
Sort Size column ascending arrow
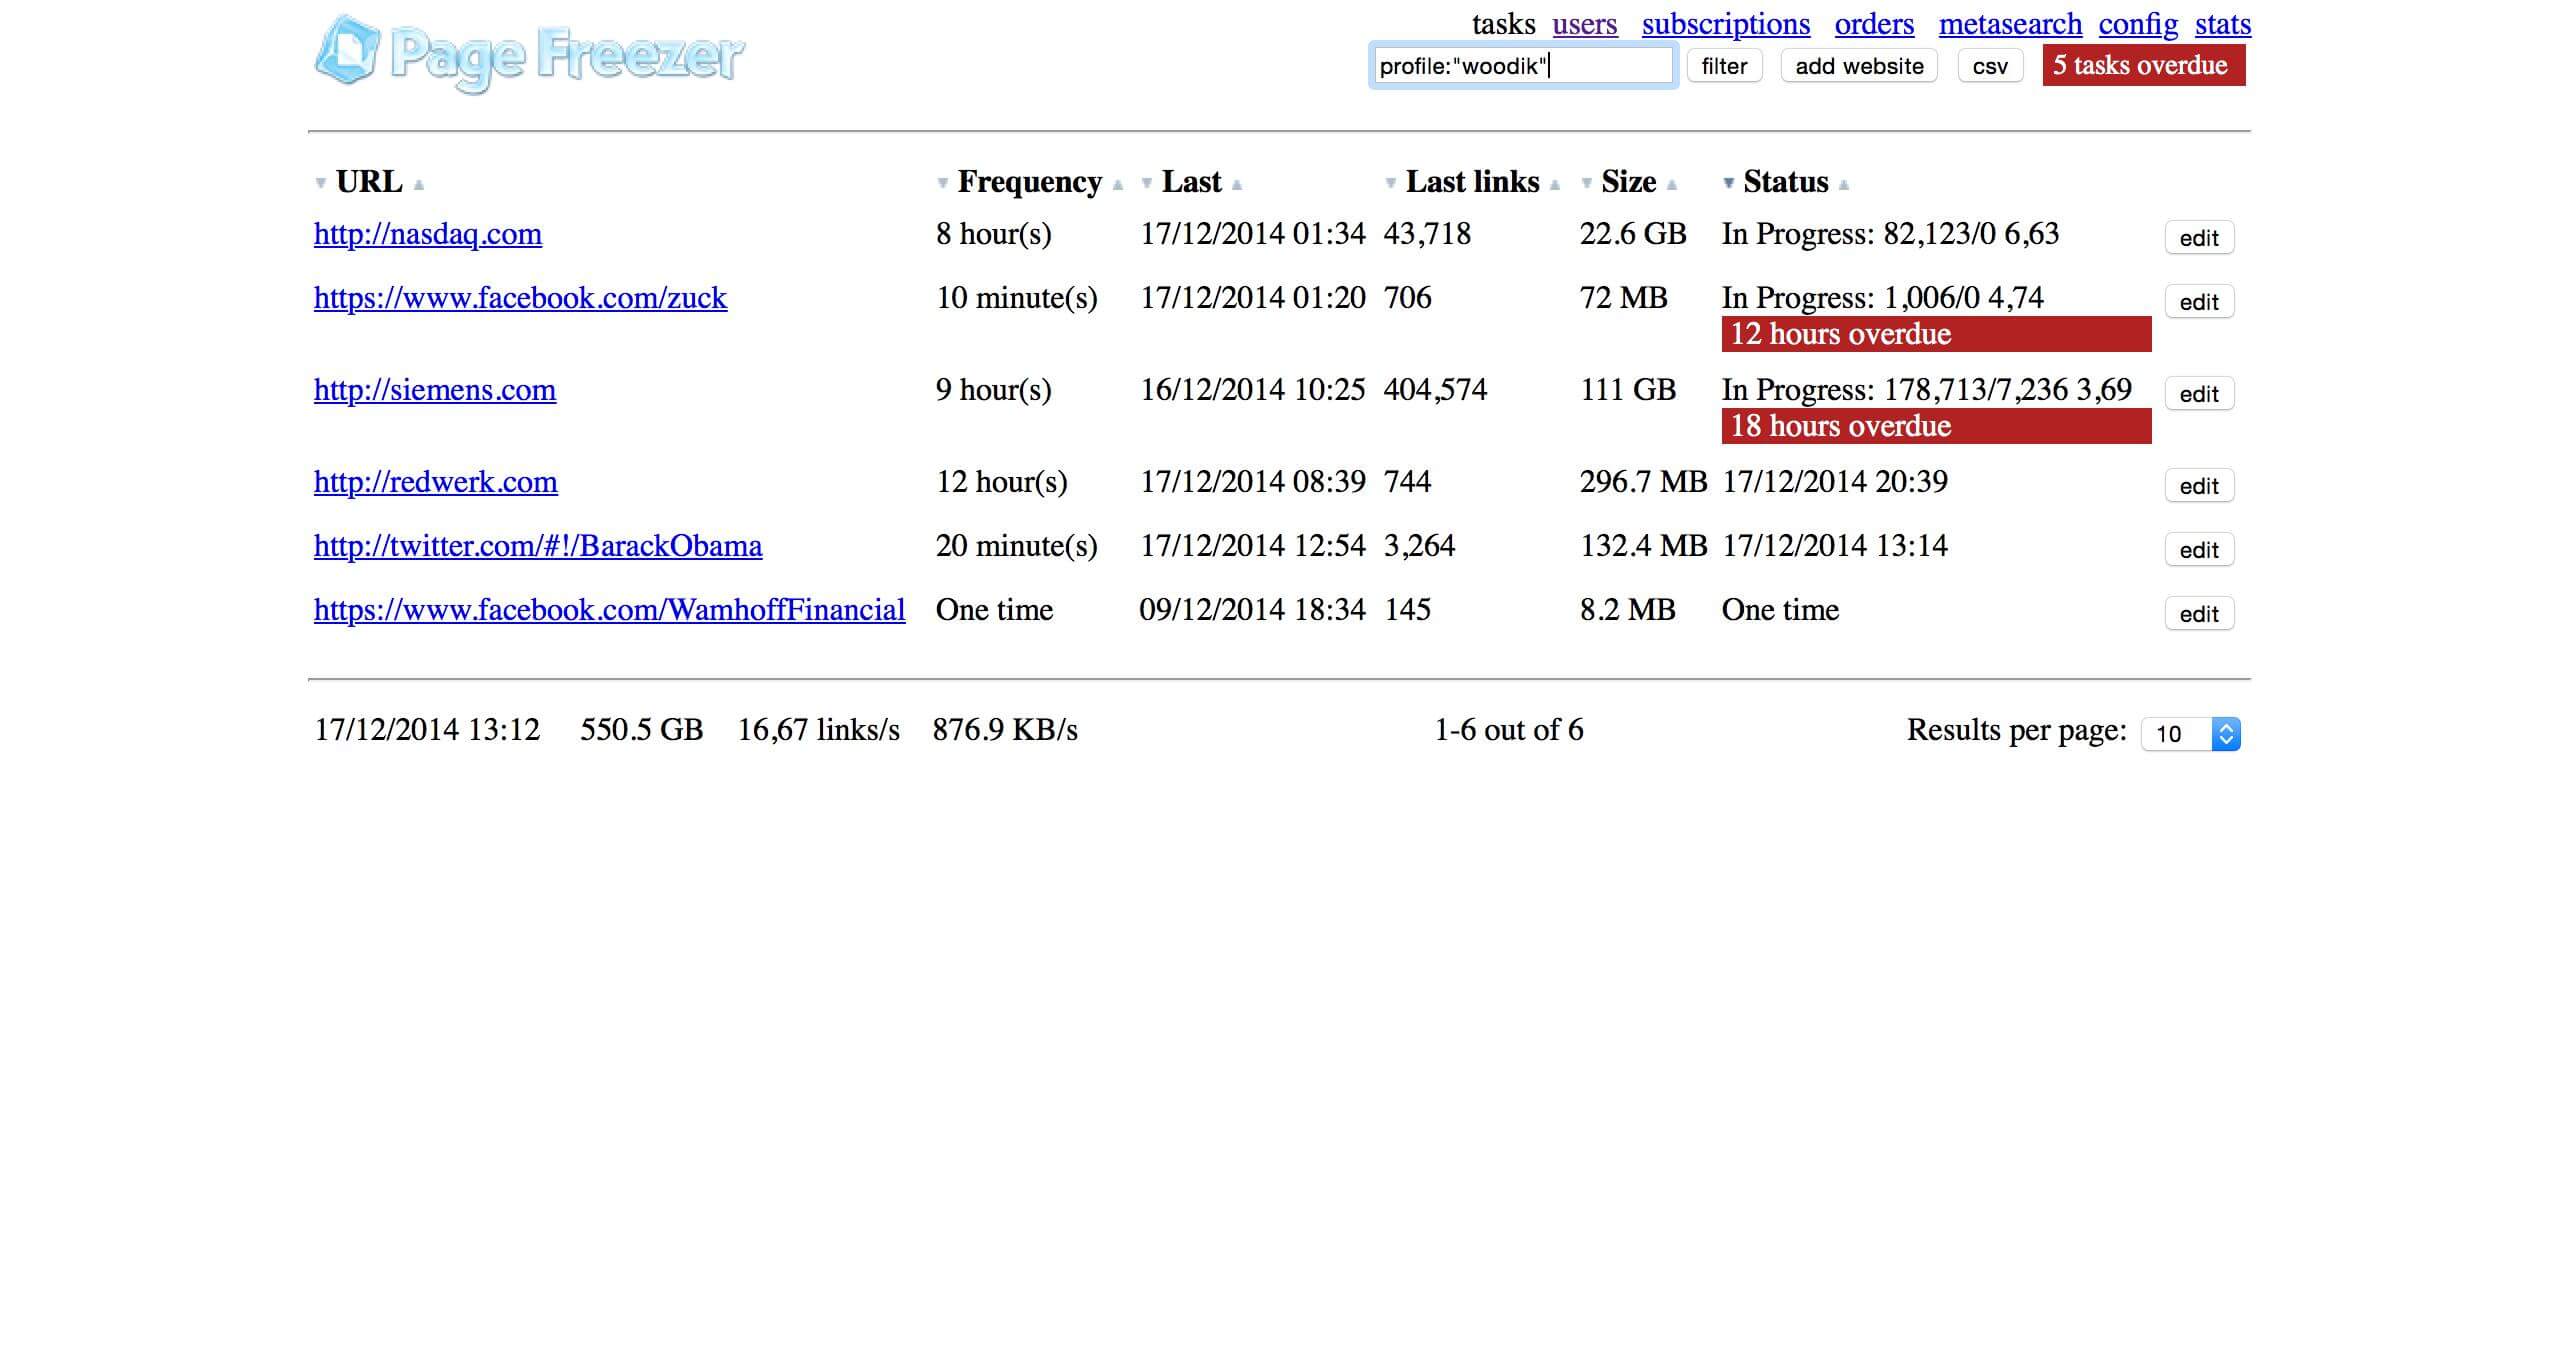pos(1672,184)
